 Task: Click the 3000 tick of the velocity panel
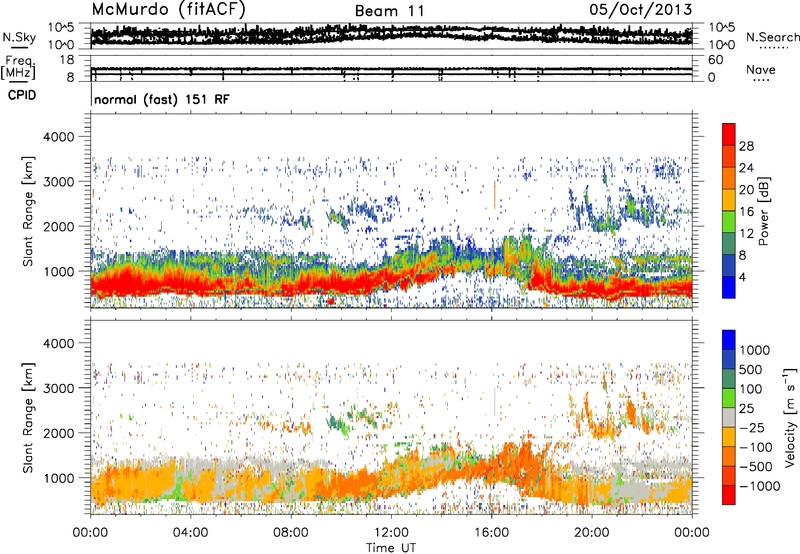tap(58, 388)
